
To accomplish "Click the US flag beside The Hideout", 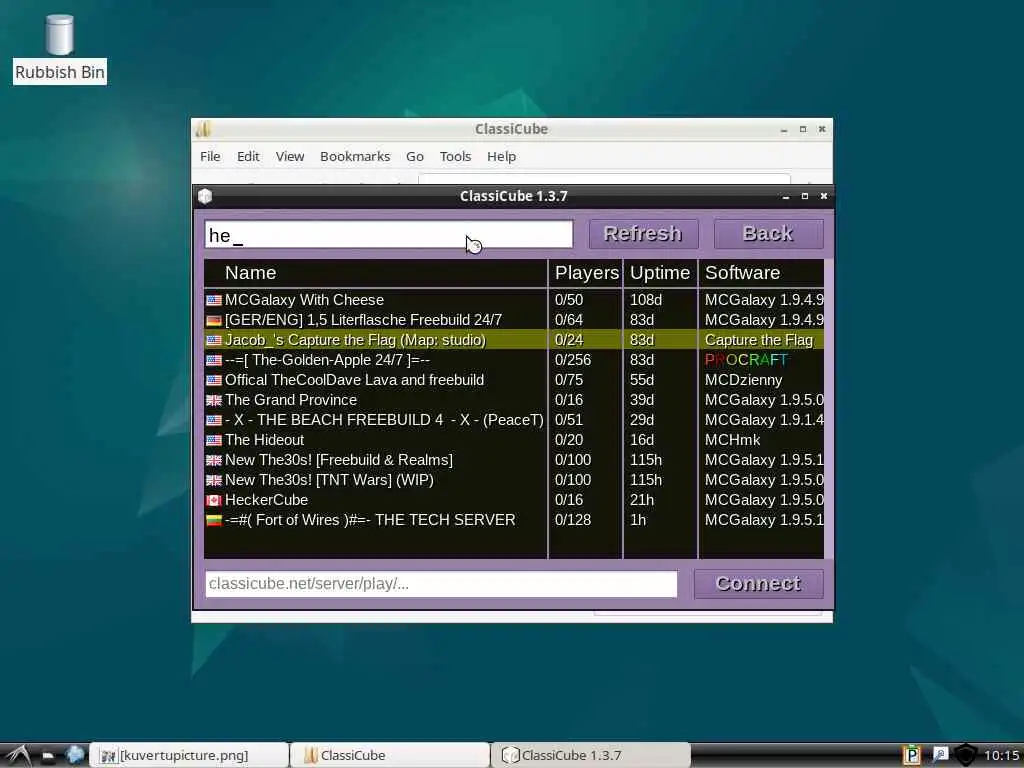I will click(x=214, y=441).
